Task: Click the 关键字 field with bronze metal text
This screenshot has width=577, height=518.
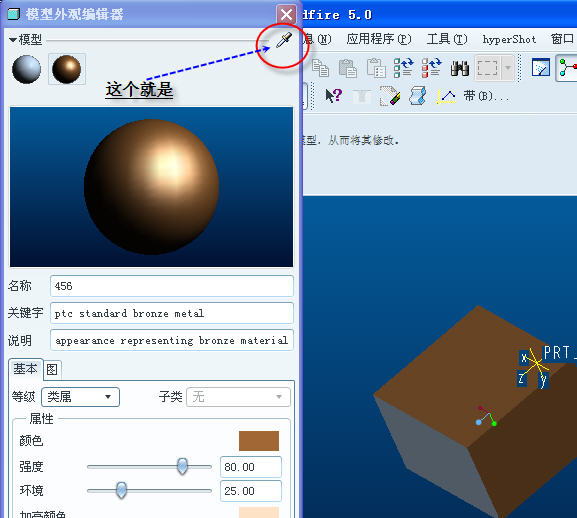Action: pos(171,313)
